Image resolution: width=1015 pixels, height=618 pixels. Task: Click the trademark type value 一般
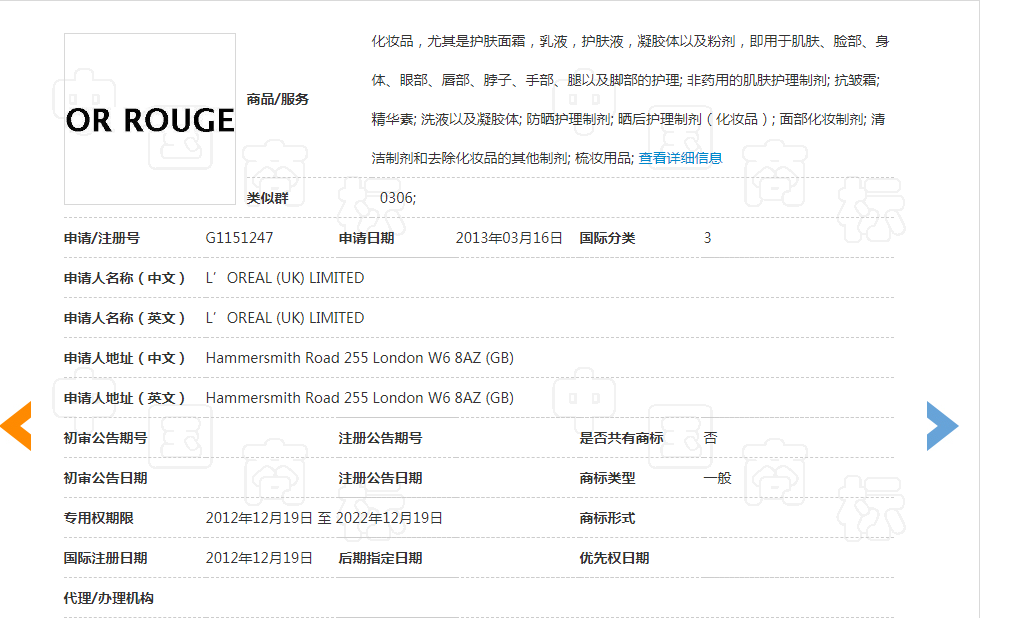pyautogui.click(x=717, y=478)
